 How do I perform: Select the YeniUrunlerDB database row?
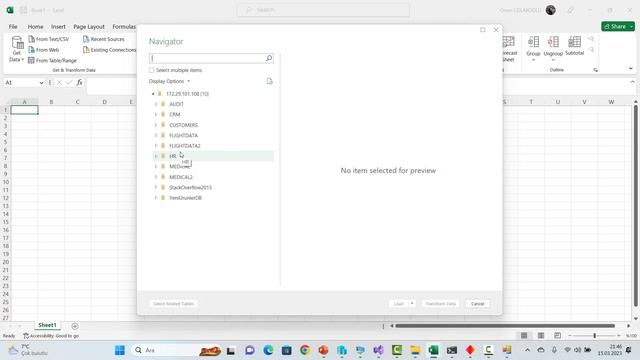click(213, 198)
